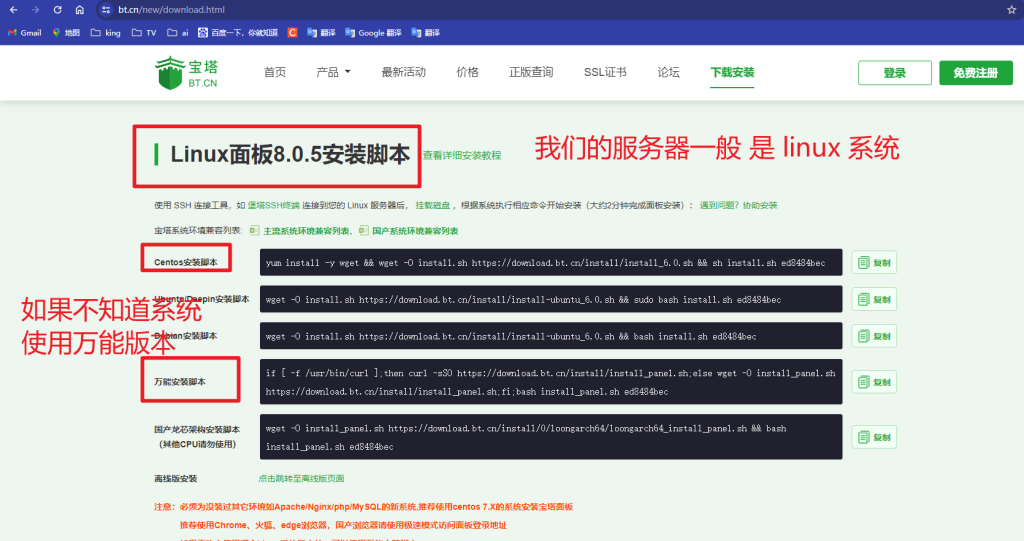Screen dimensions: 1024x541
Task: Select the 价格 nav item
Action: [x=467, y=72]
